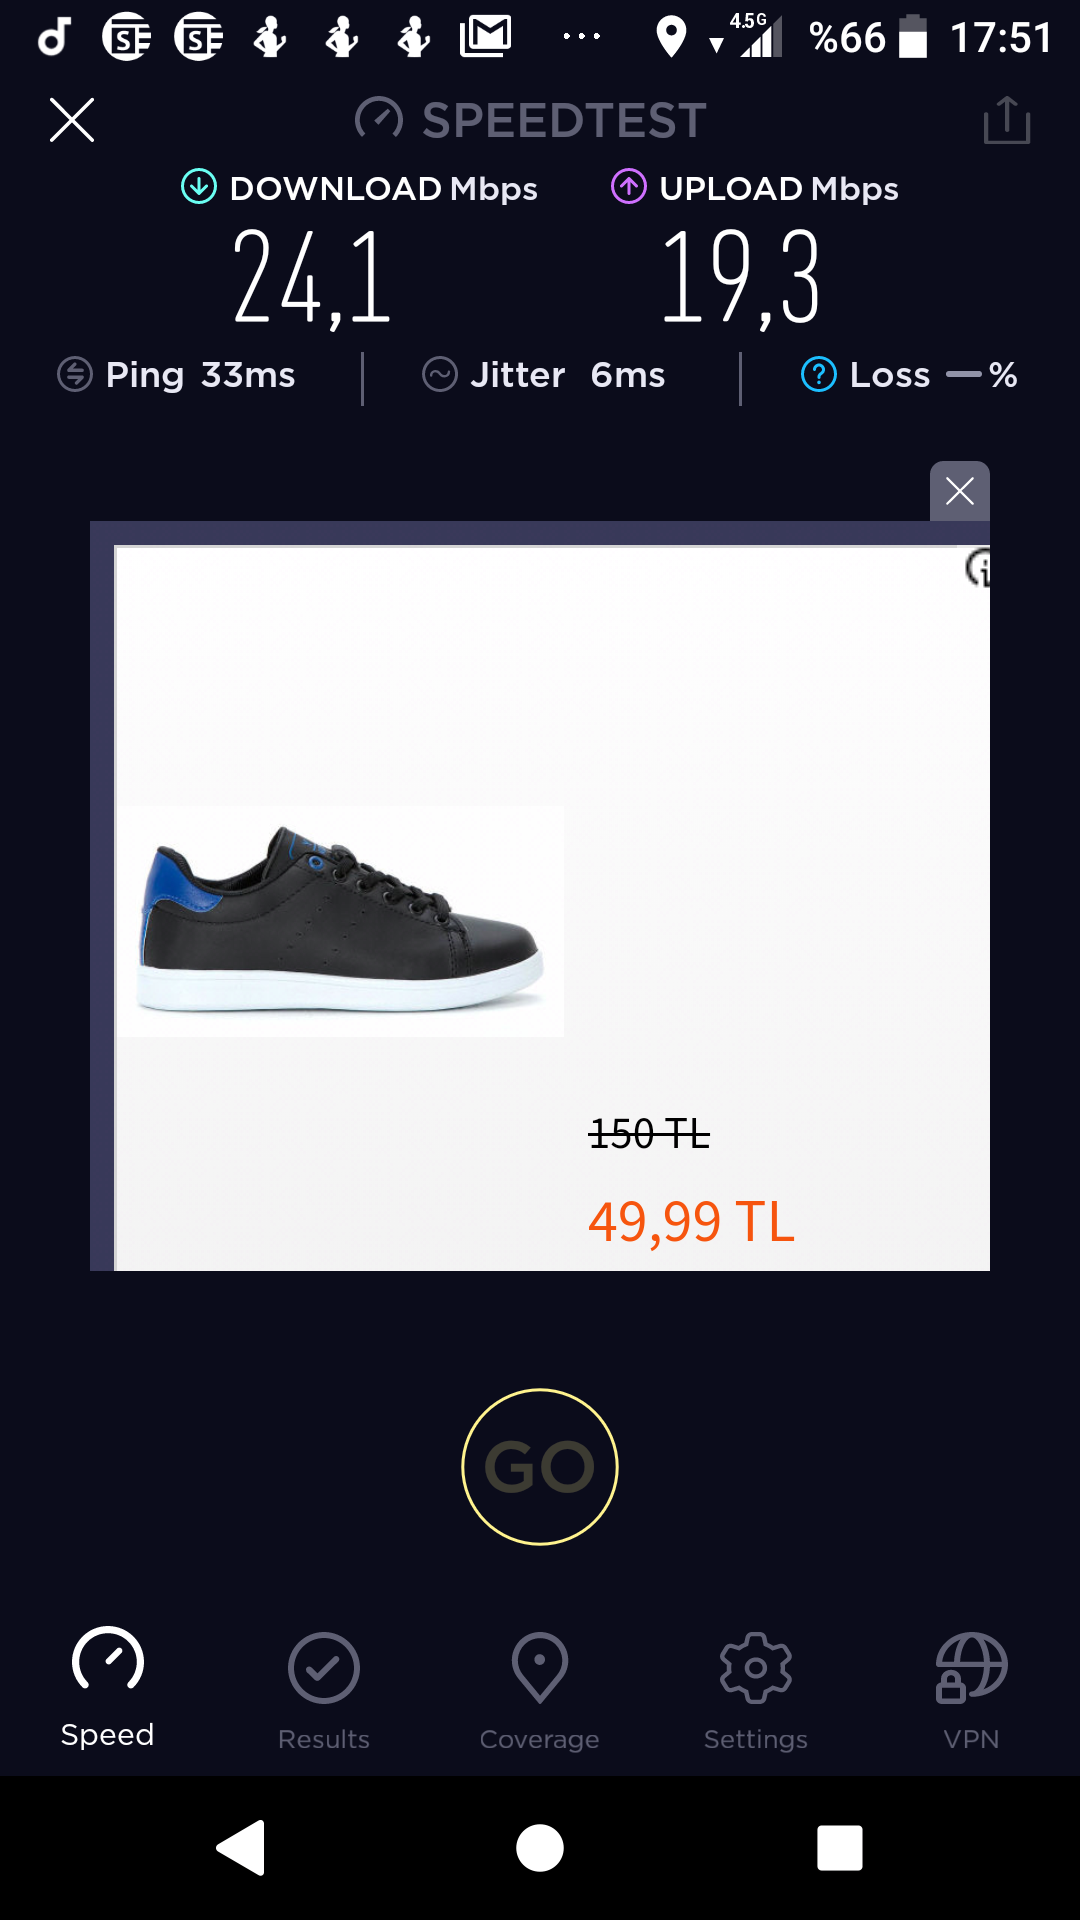
Task: Open the ad info icon
Action: click(x=978, y=568)
